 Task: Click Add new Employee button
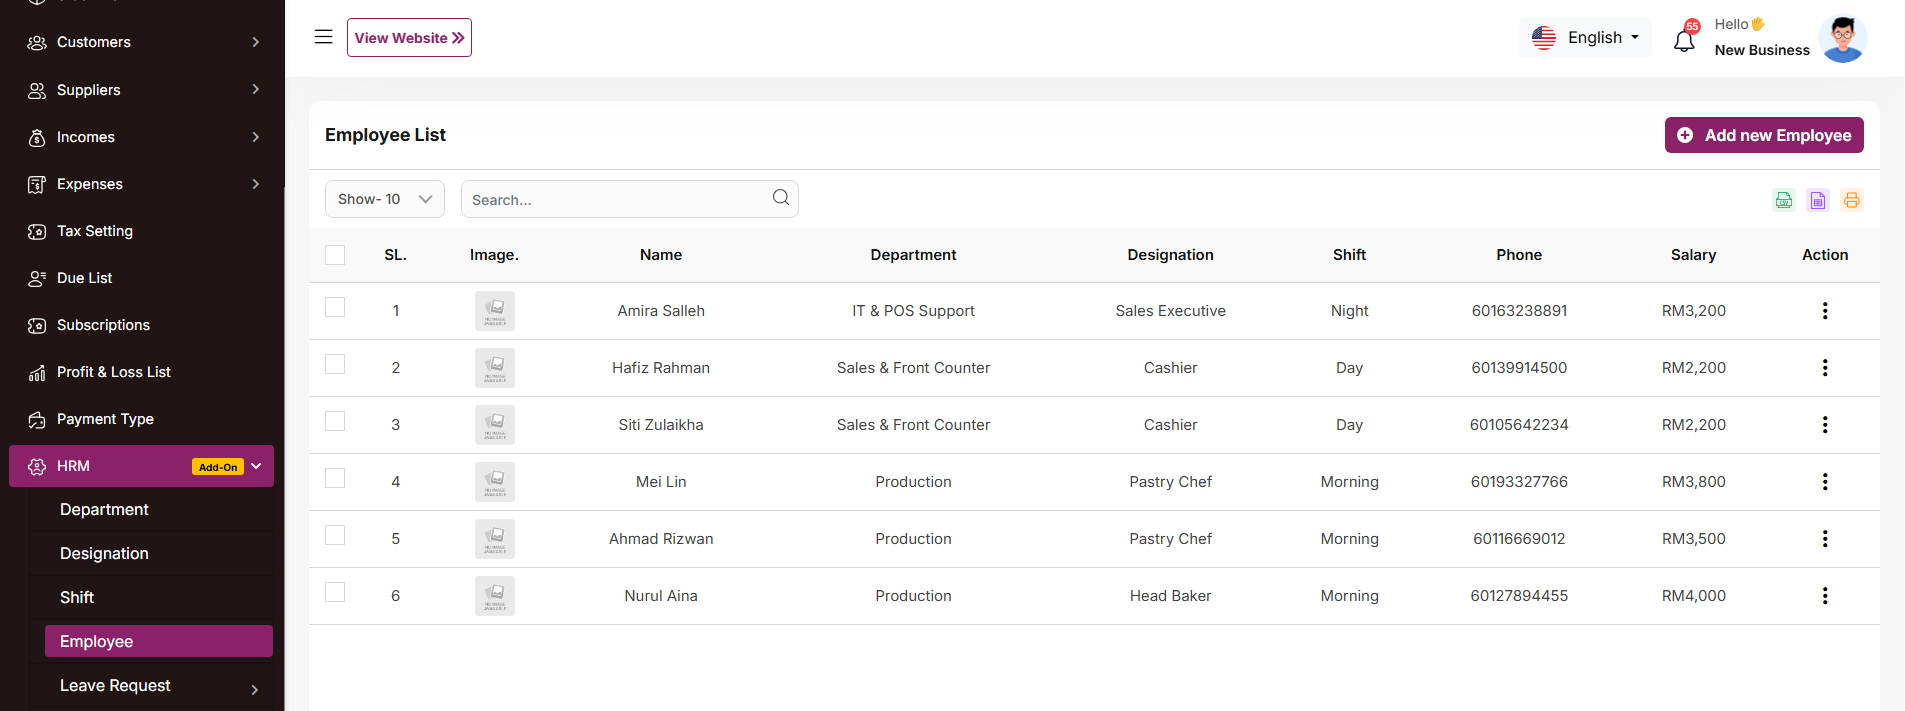point(1763,135)
